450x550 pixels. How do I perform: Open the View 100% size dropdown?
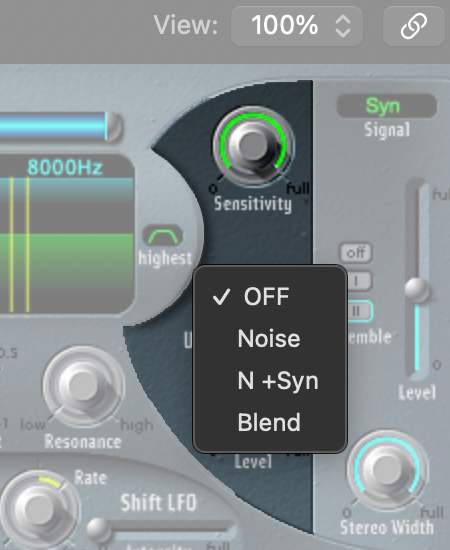pyautogui.click(x=297, y=26)
